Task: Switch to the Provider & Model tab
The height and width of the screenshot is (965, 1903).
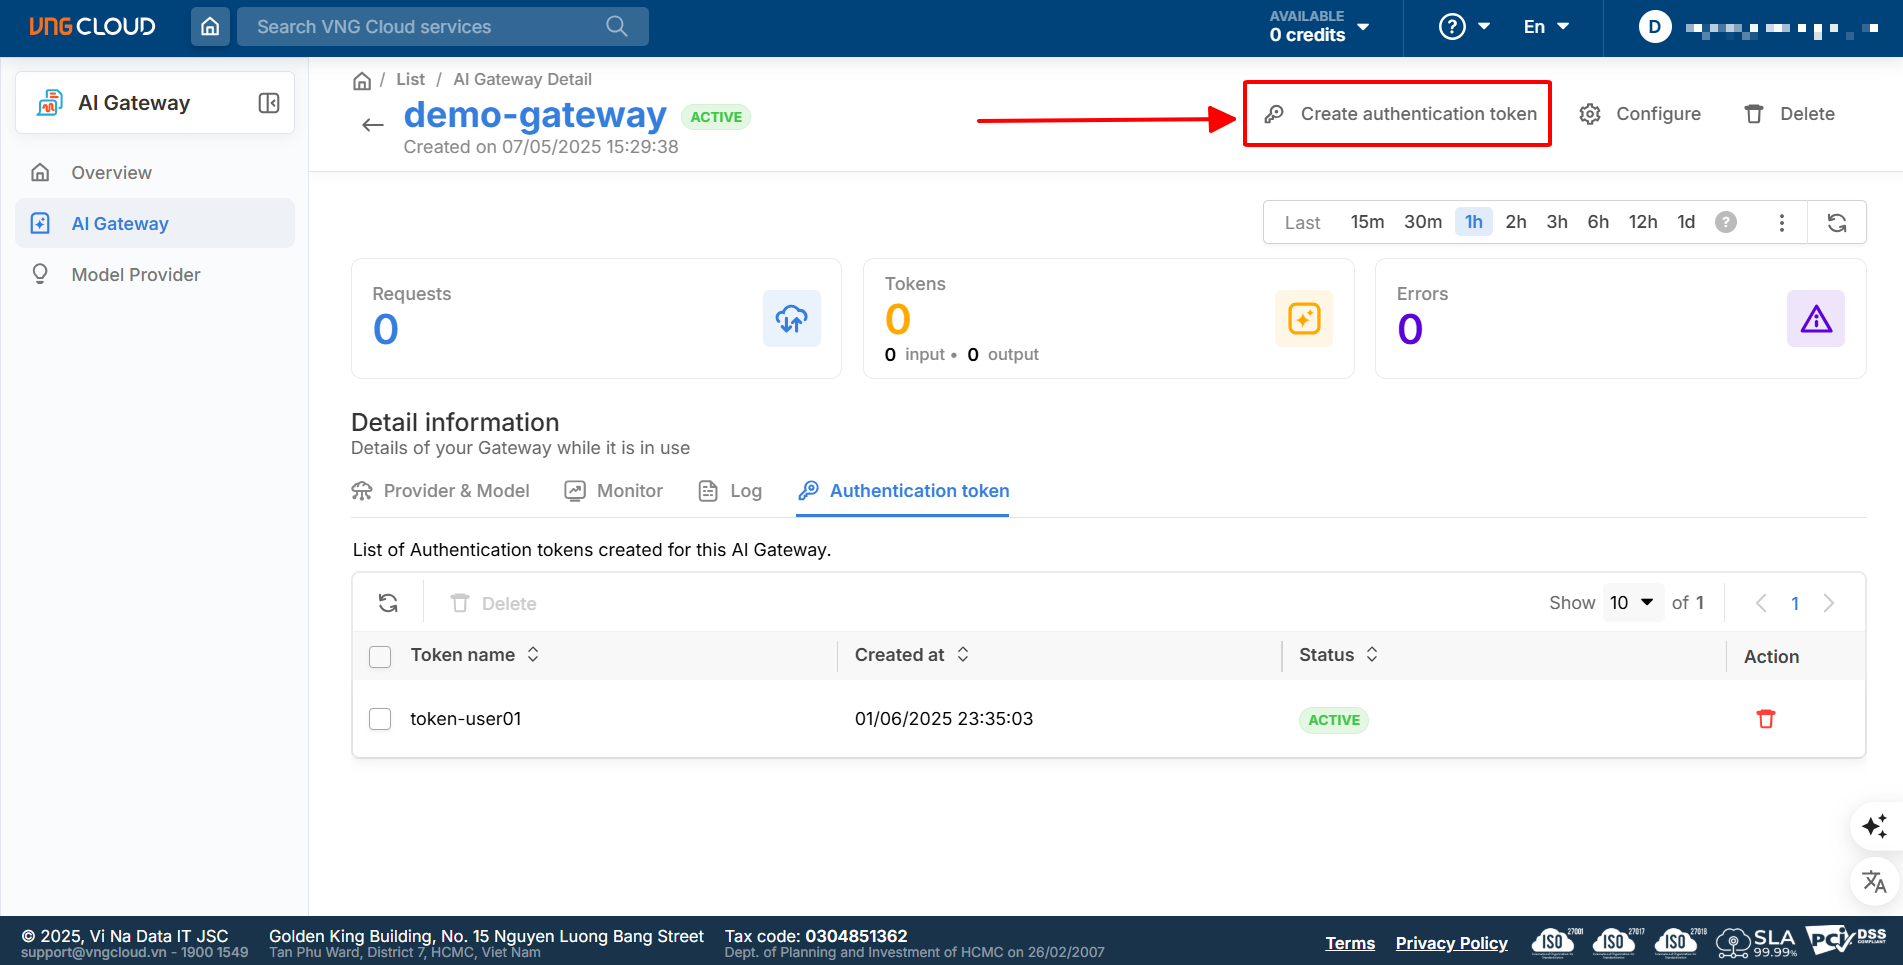Action: [441, 491]
